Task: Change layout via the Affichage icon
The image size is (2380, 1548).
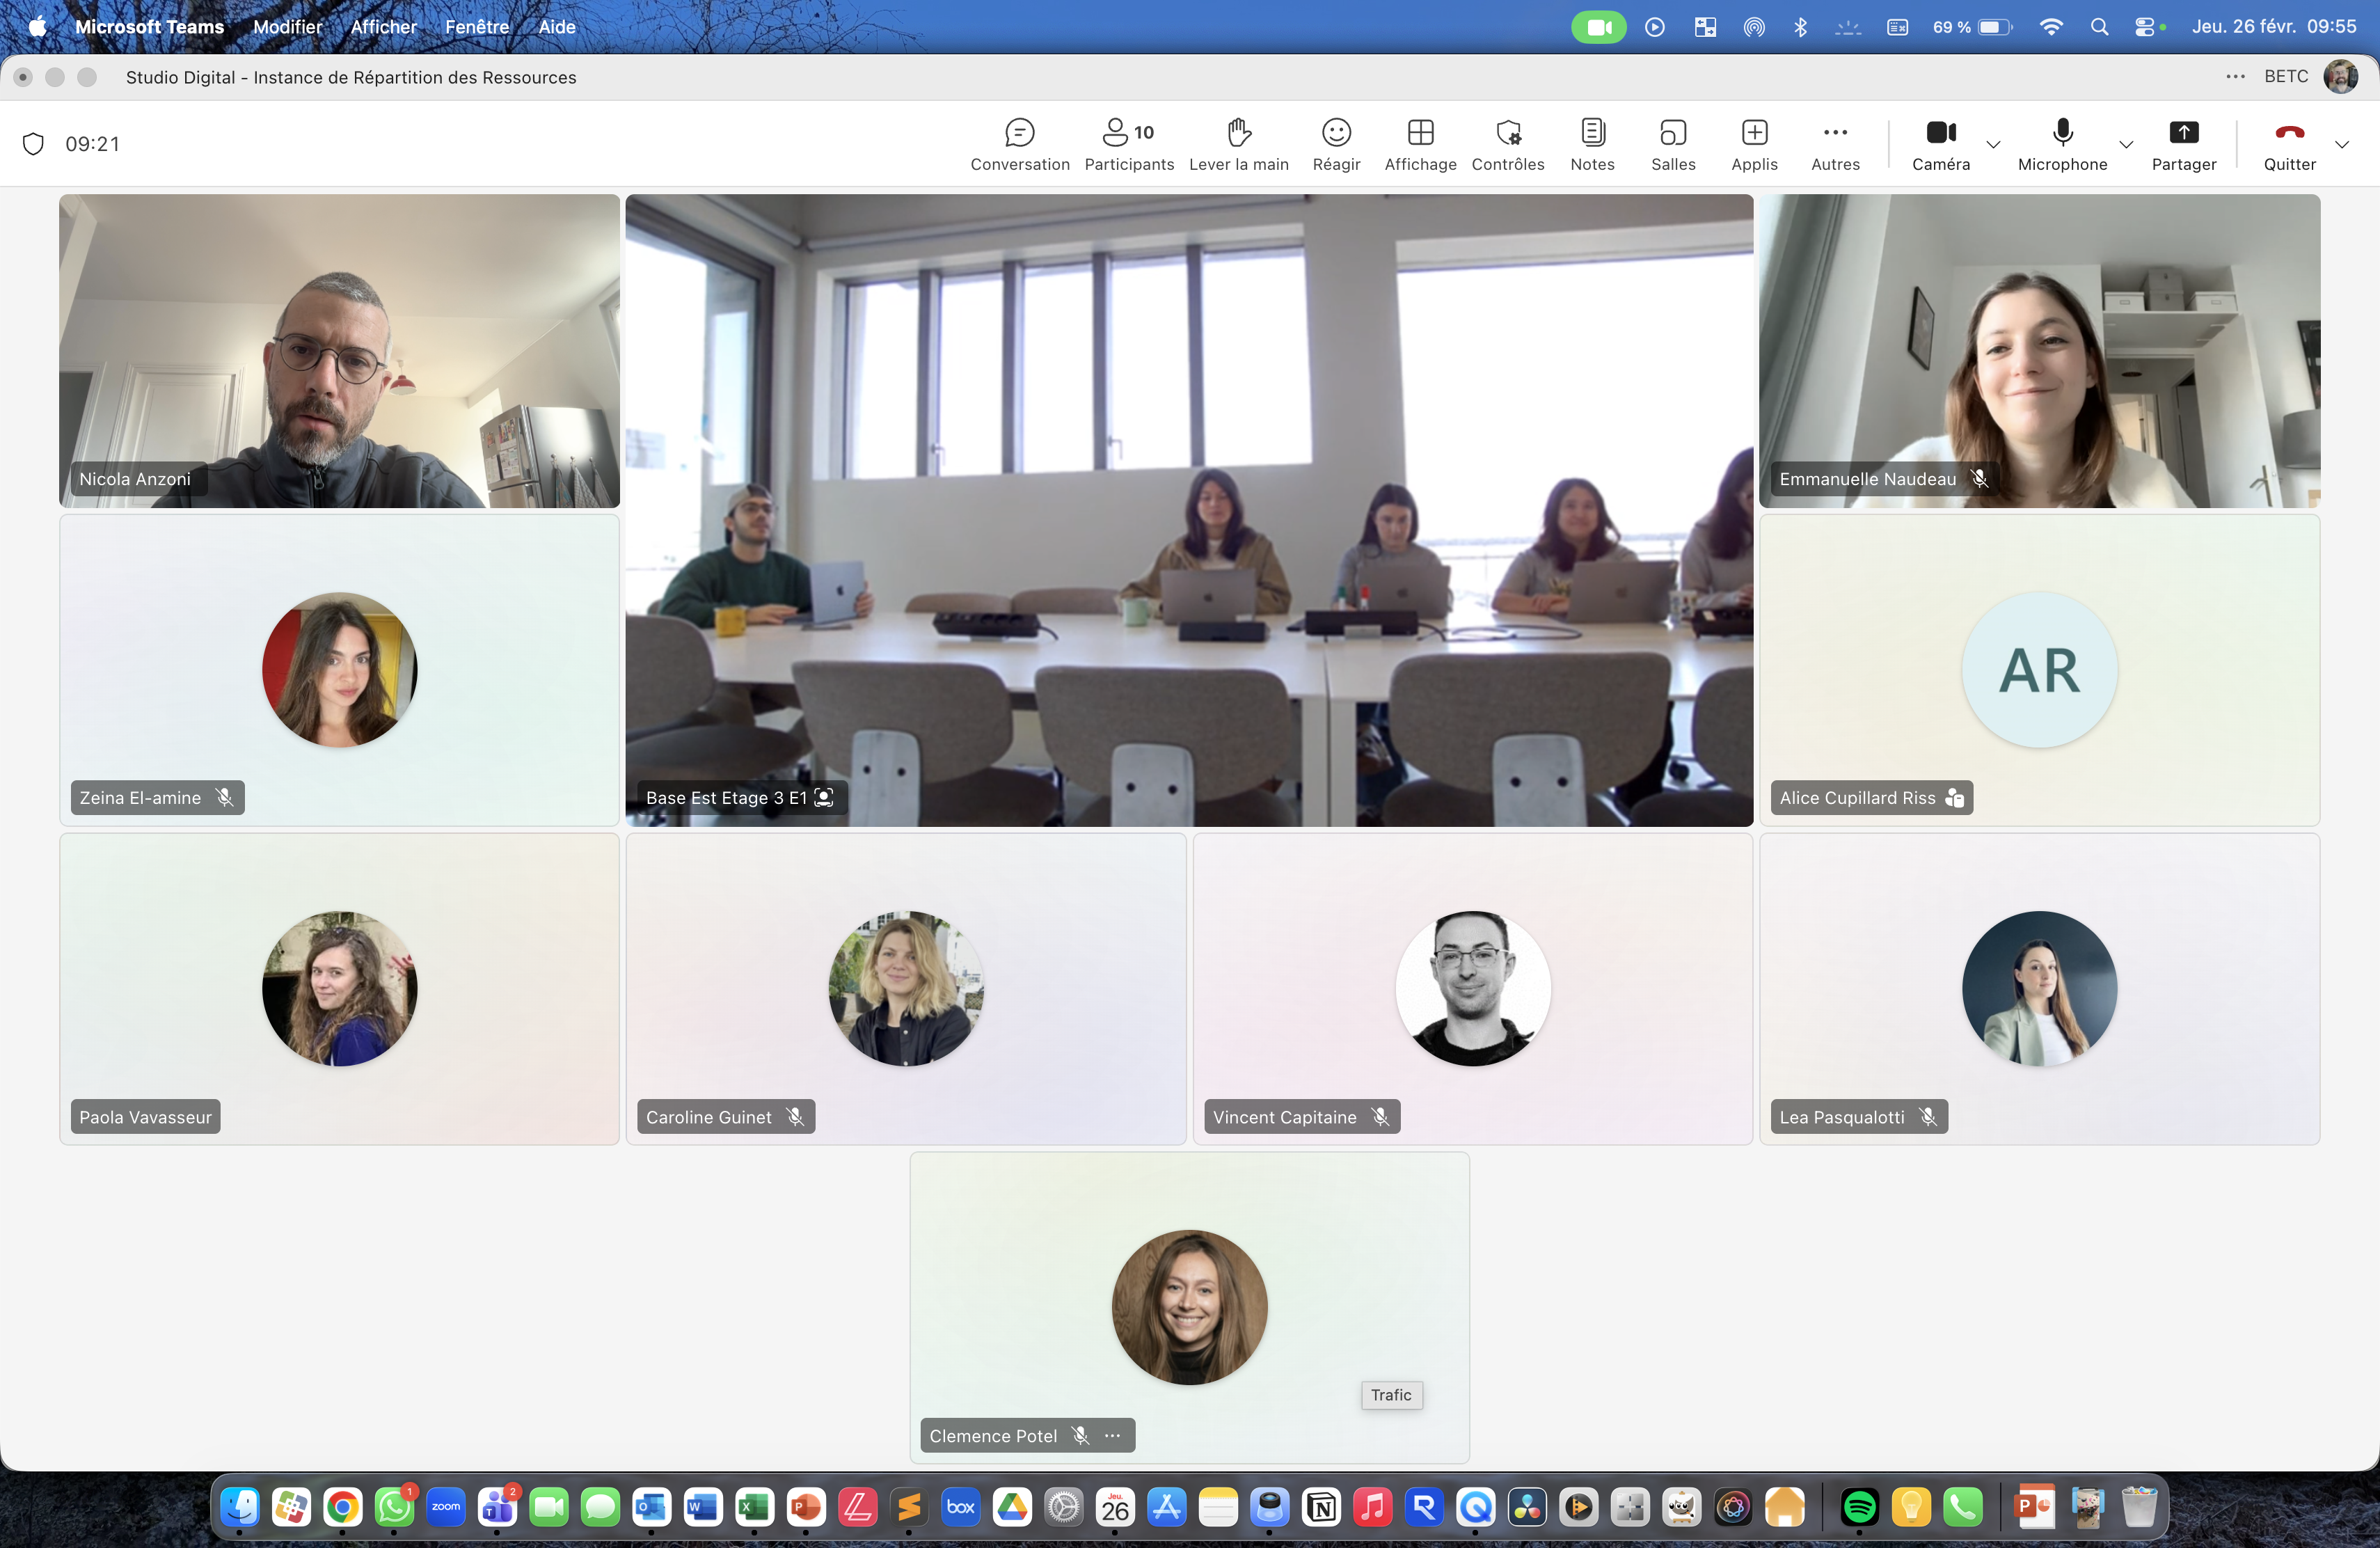Action: click(x=1420, y=144)
